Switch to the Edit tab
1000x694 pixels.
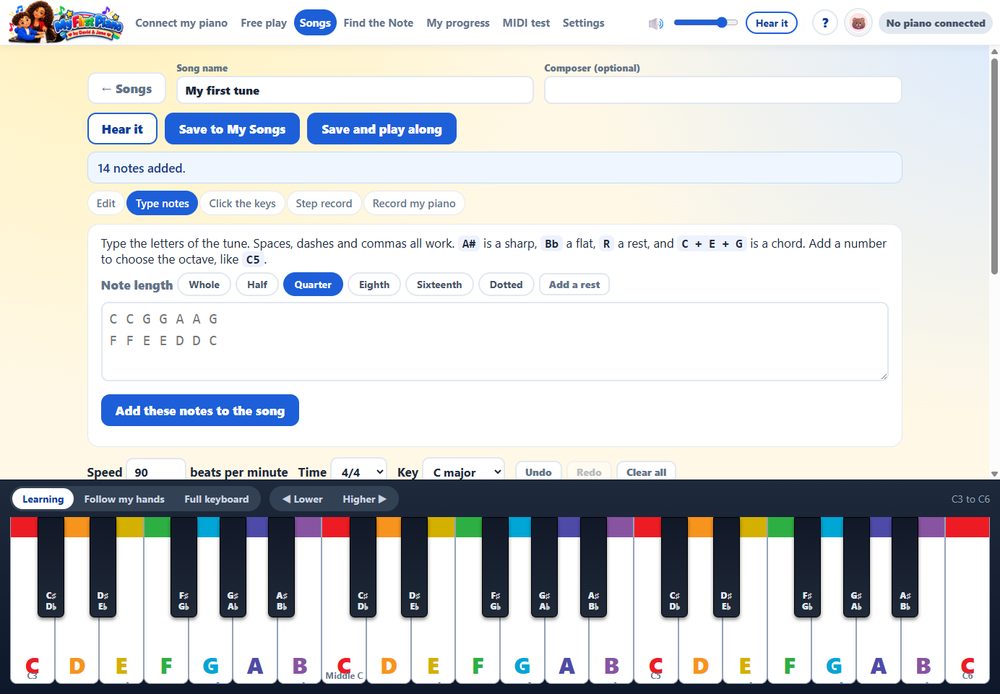106,203
